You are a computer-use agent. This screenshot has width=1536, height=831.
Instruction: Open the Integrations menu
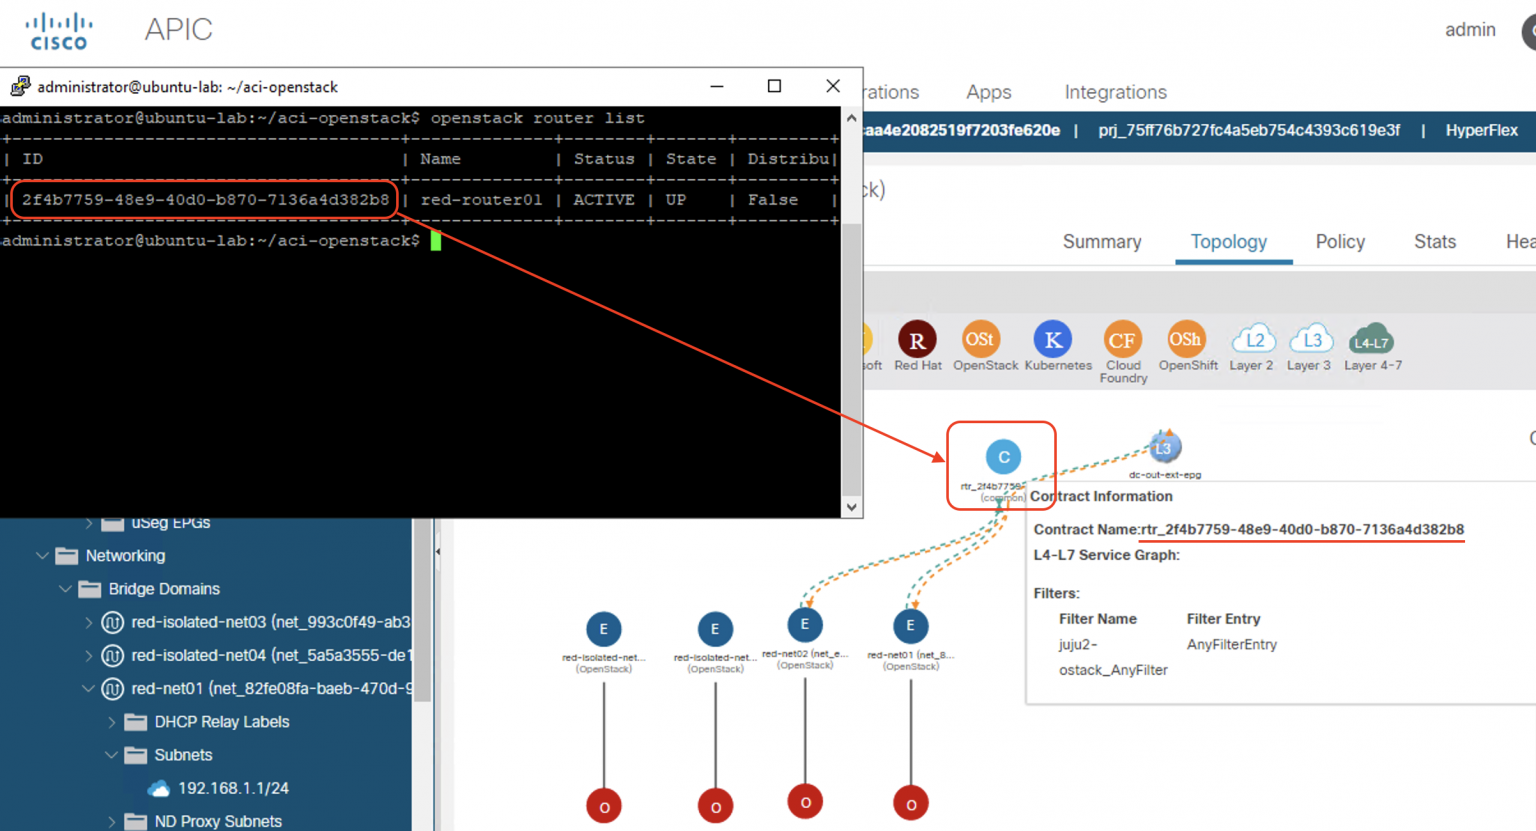(1115, 92)
